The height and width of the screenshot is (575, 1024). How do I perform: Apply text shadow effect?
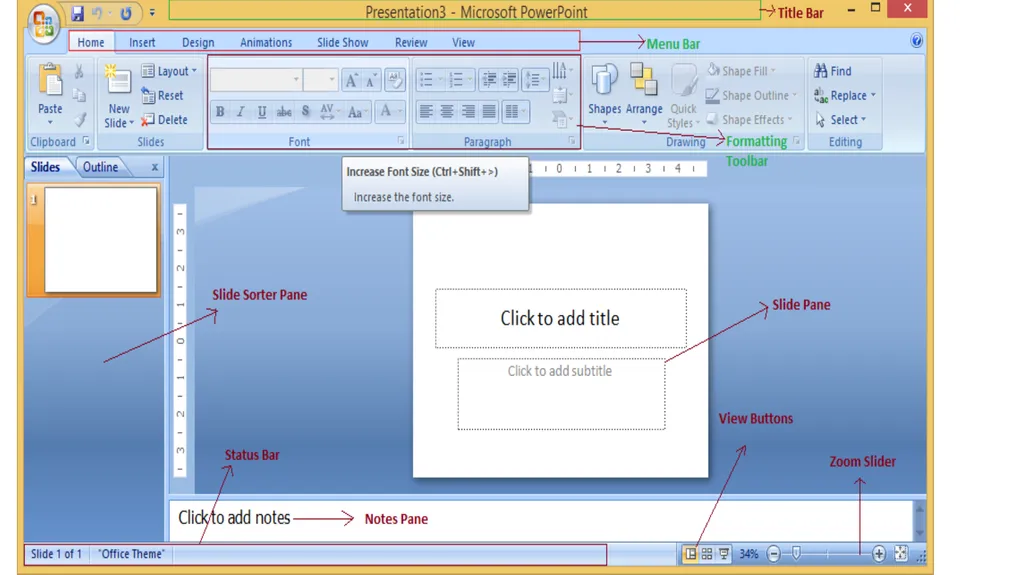tap(305, 112)
